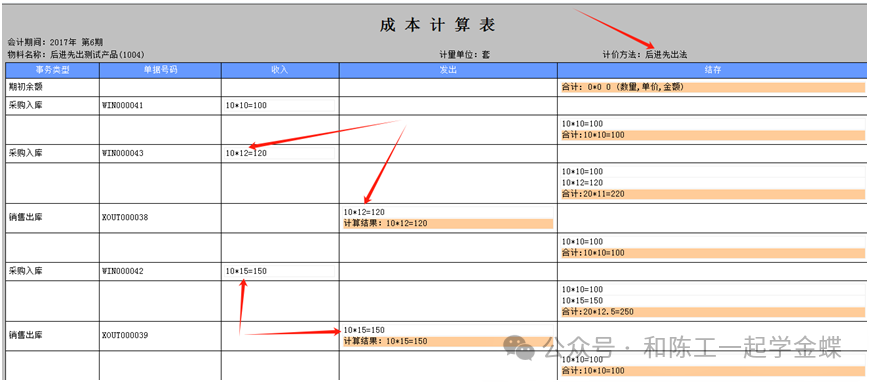Open sales outbound document XOUT000039
The width and height of the screenshot is (869, 382).
pos(125,335)
